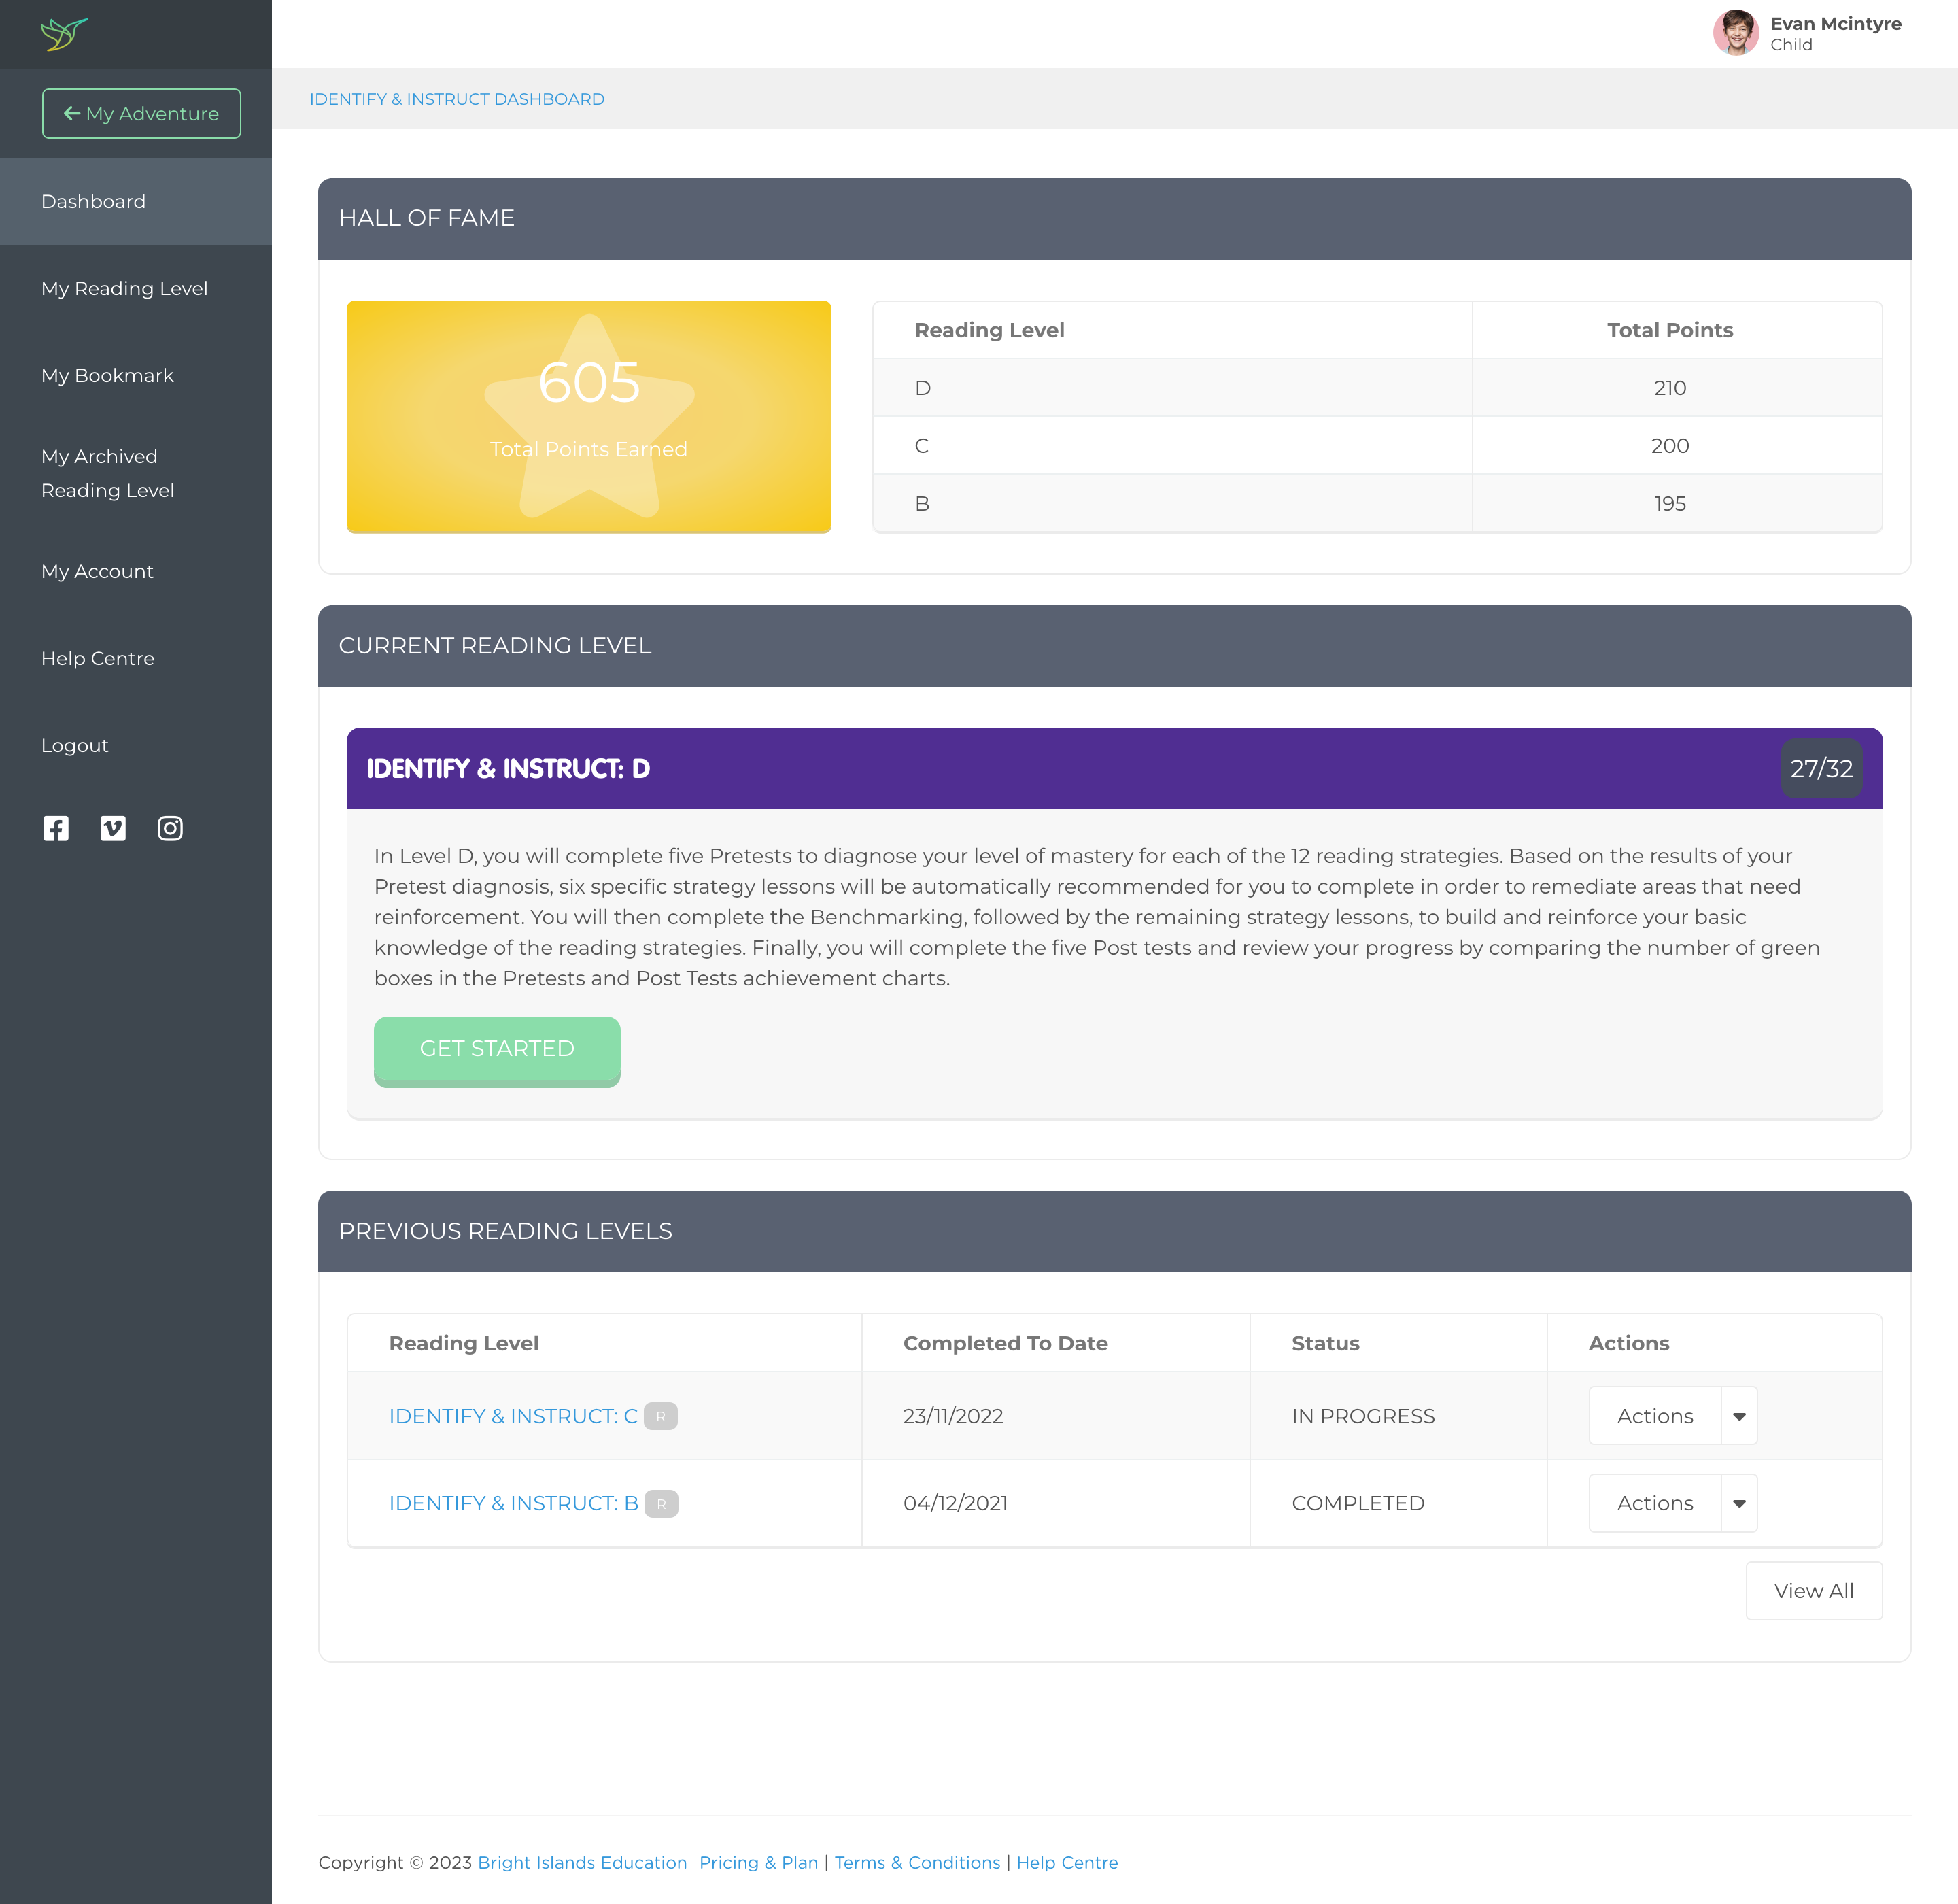Open the IDENTIFY & INSTRUCT: C link
1958x1904 pixels.
(x=513, y=1416)
